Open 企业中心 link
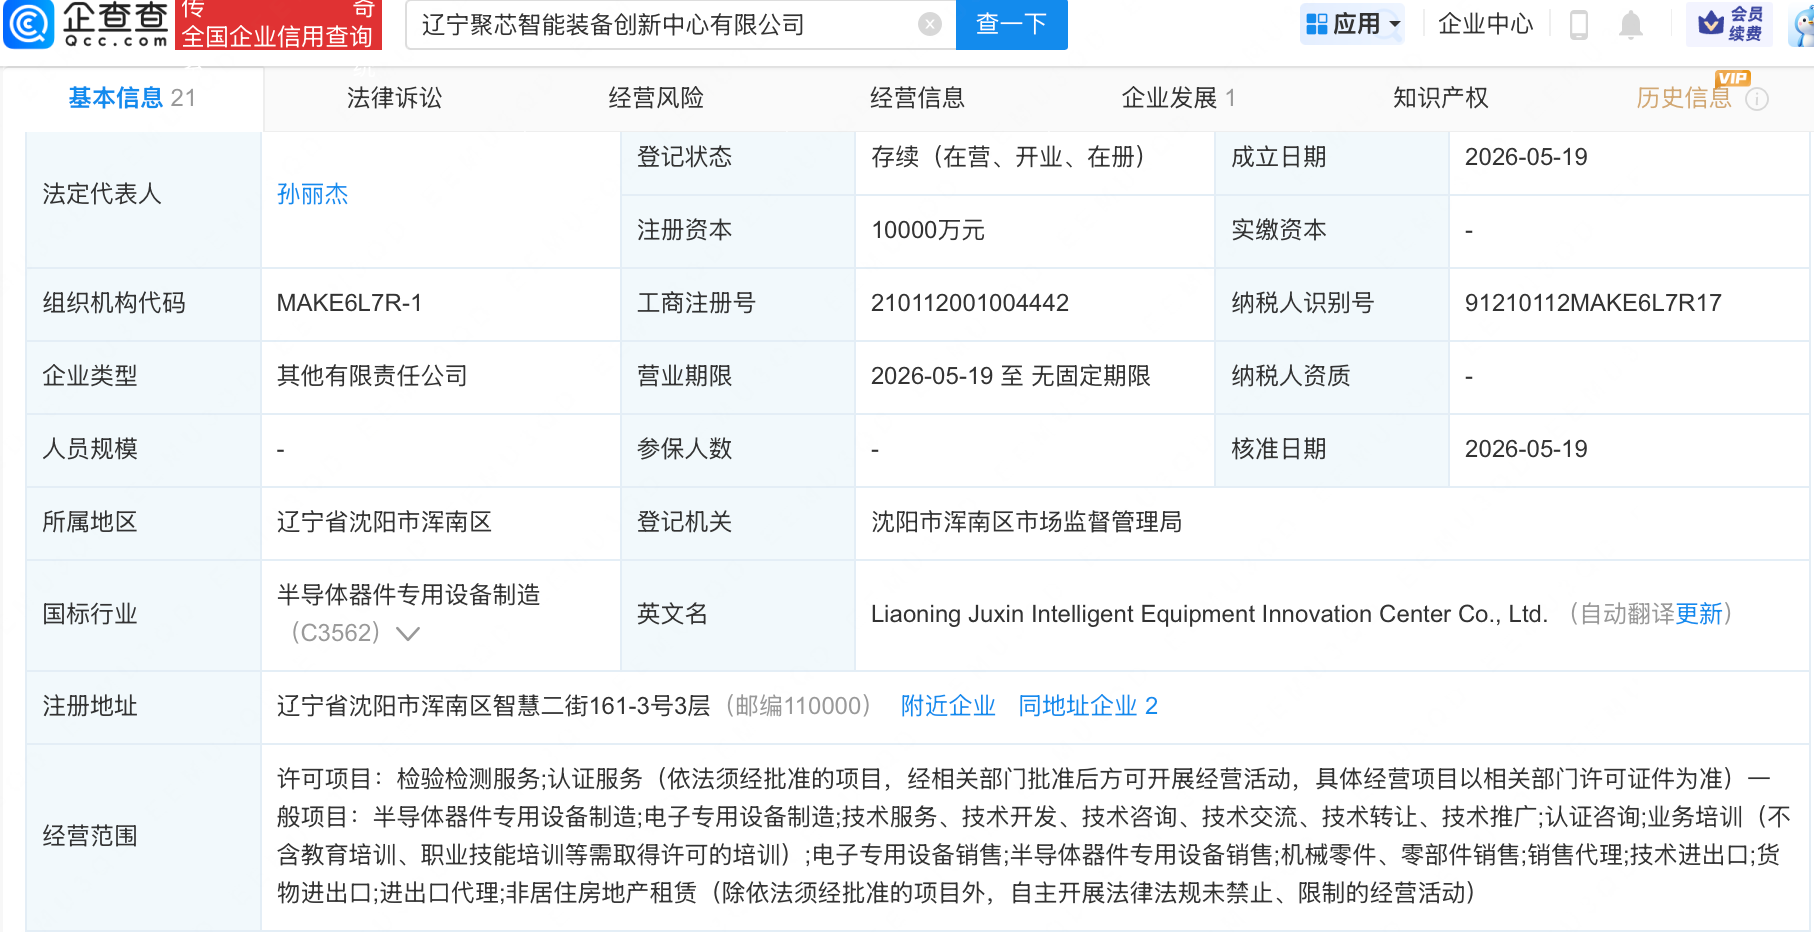 coord(1485,24)
